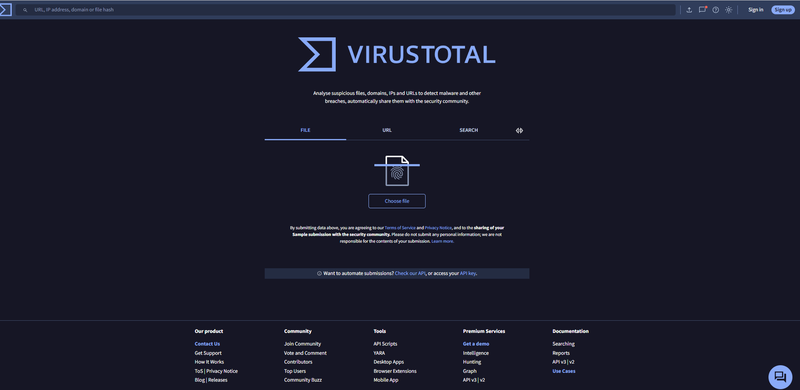Click the tab scroll arrows icon next to SEARCH
800x390 pixels.
coord(519,131)
